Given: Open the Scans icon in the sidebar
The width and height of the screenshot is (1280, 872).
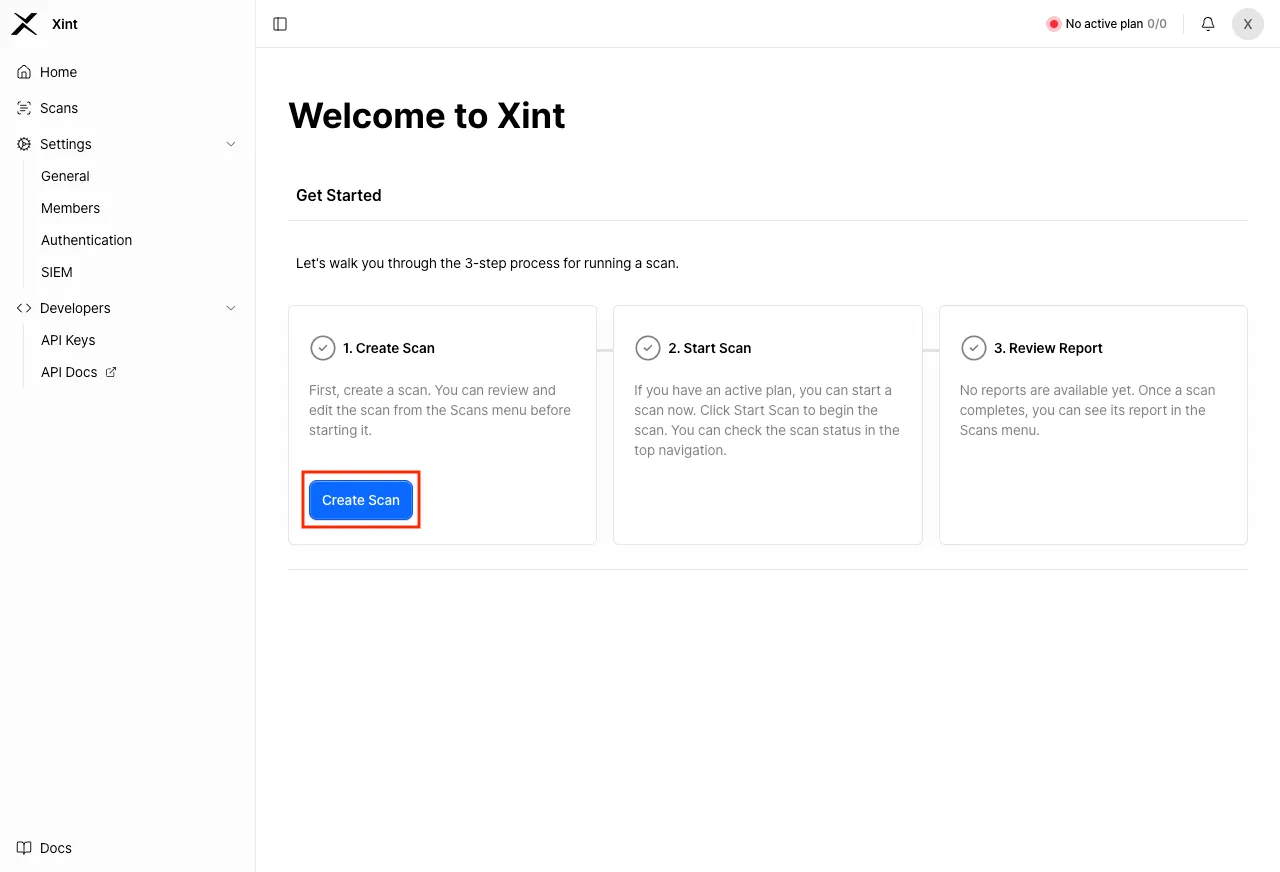Looking at the screenshot, I should (22, 107).
